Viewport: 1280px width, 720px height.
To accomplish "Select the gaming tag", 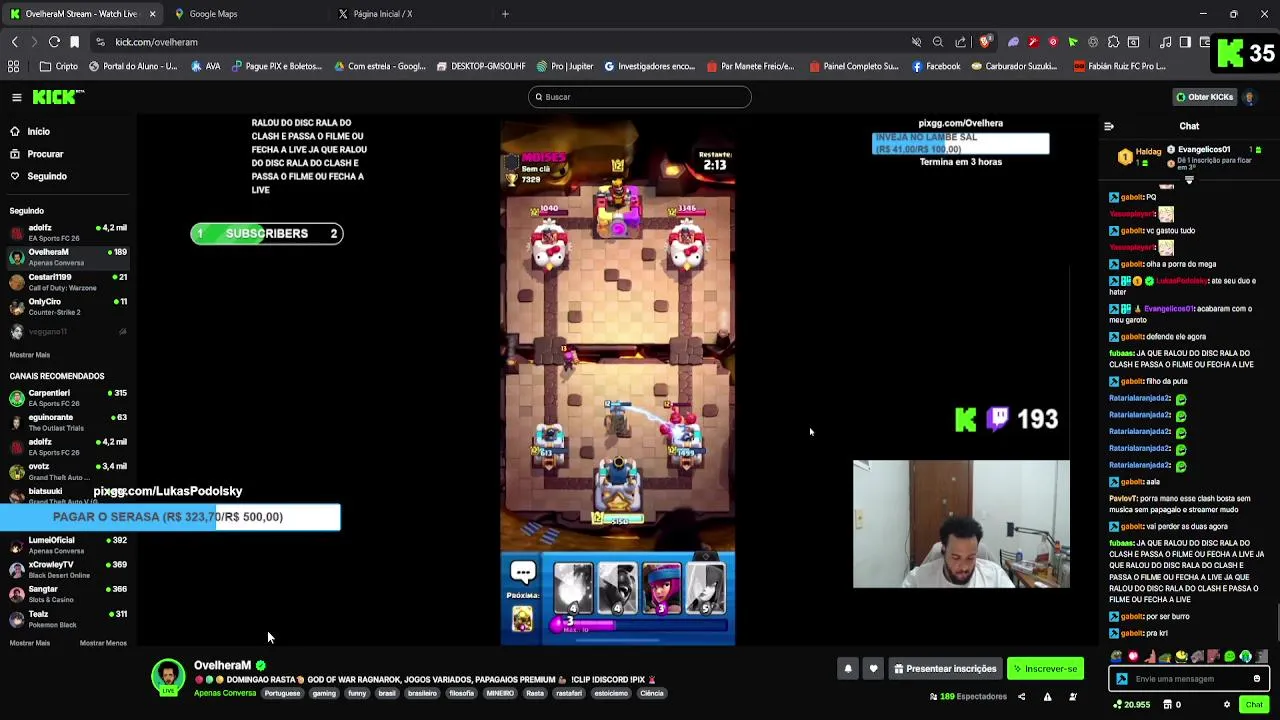I will click(324, 693).
